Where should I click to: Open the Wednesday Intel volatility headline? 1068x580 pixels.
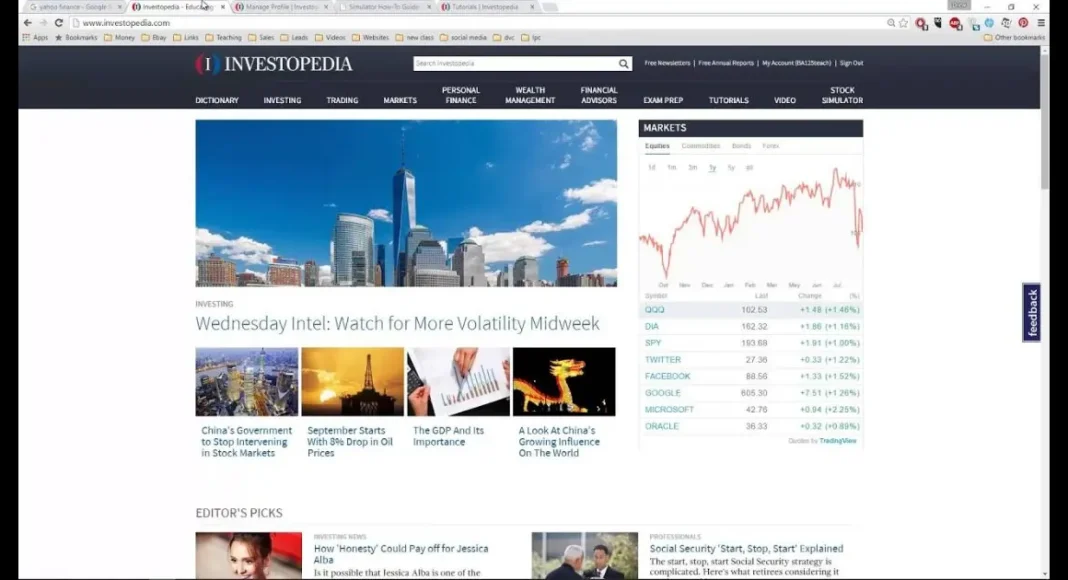[x=397, y=323]
